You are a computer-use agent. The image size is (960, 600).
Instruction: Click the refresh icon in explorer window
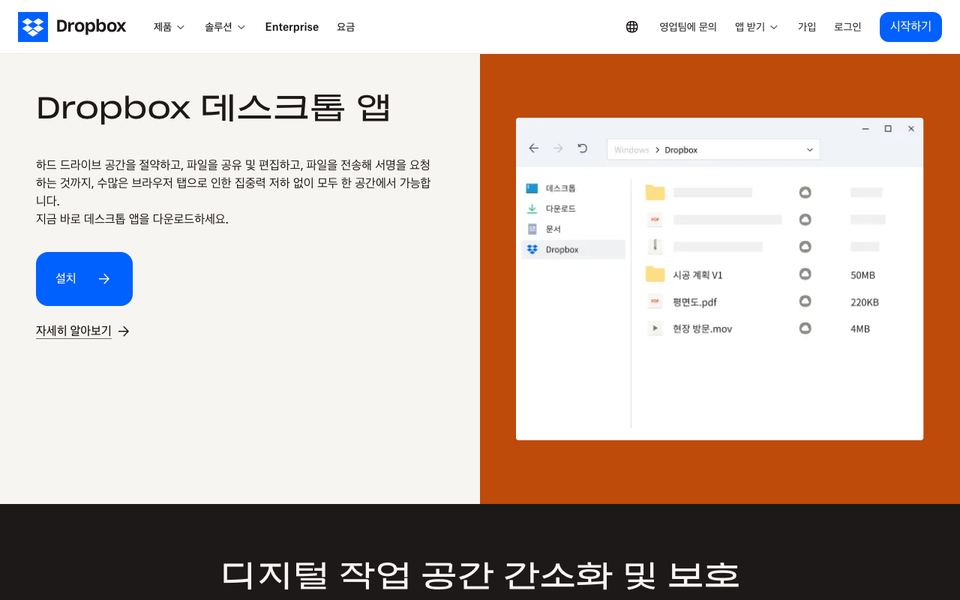(x=582, y=149)
